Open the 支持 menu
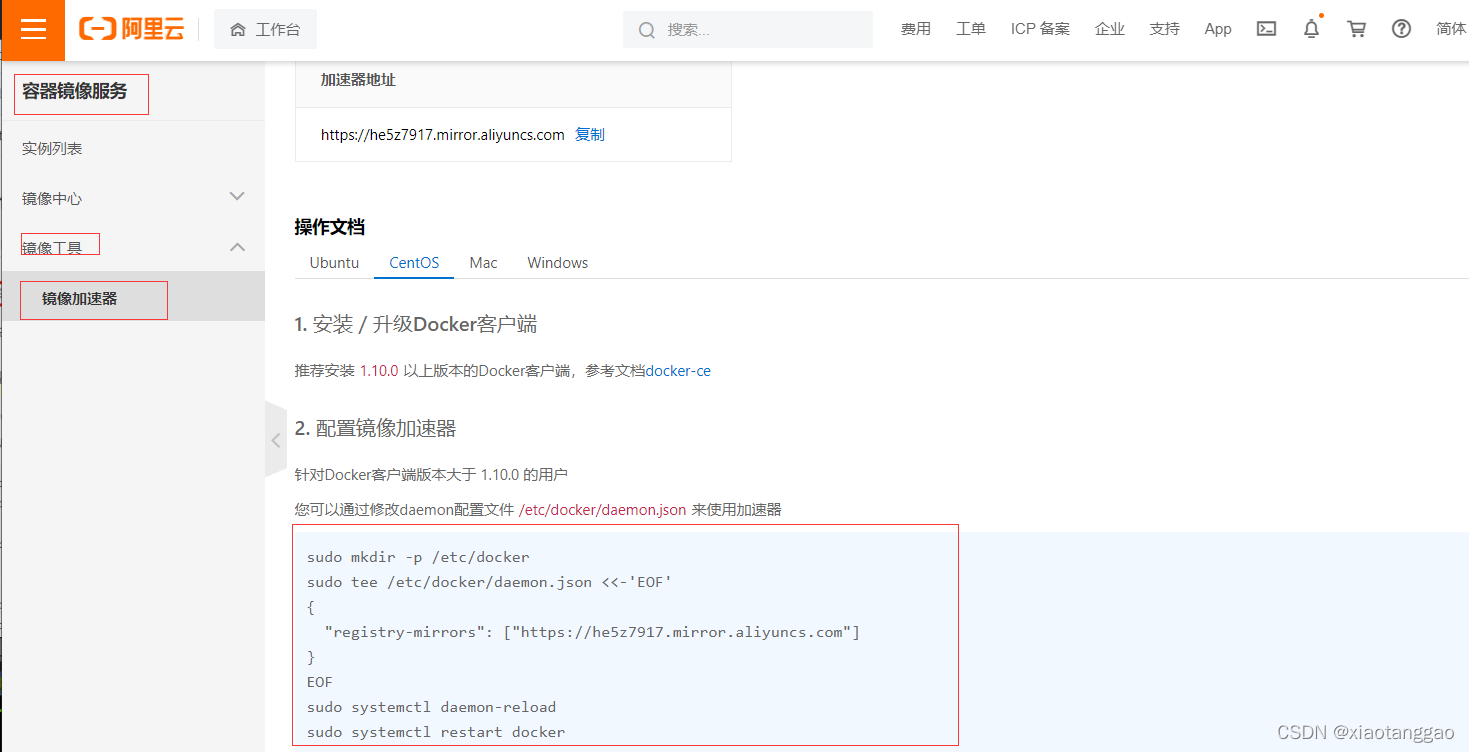 [x=1164, y=29]
